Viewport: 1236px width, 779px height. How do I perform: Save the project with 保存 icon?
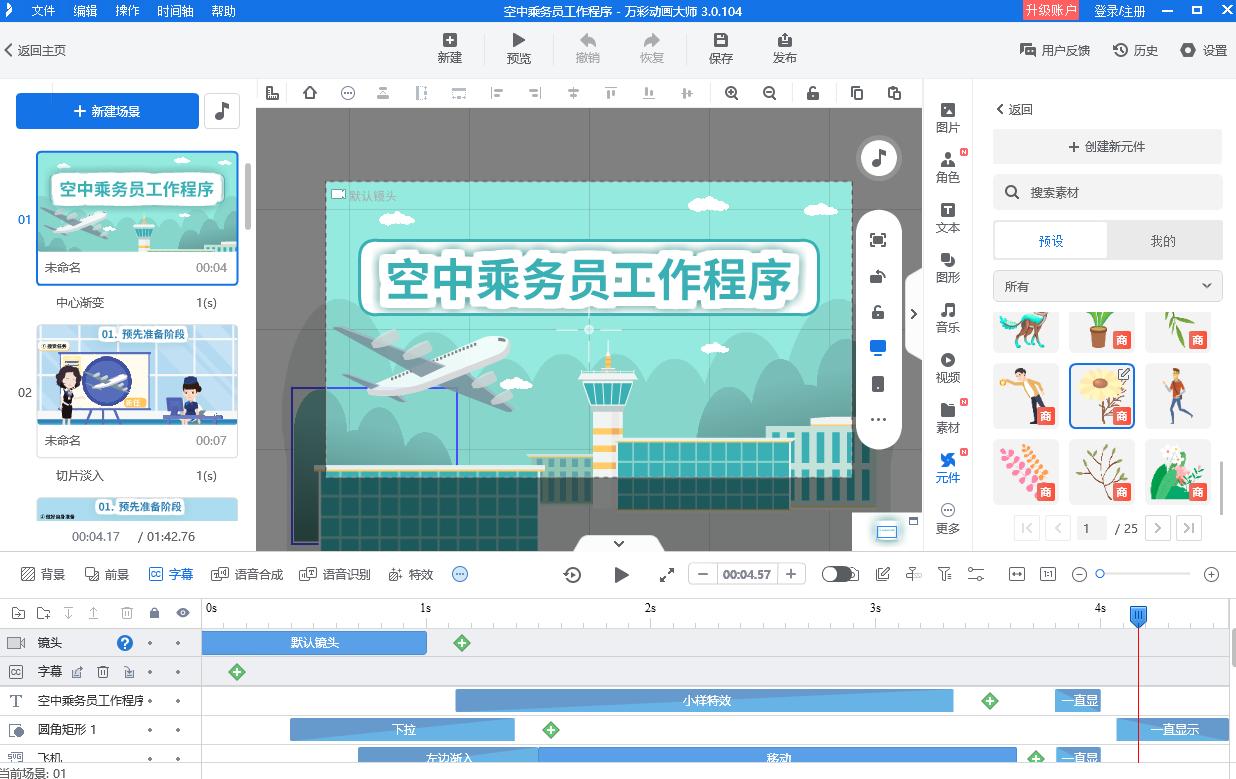[720, 48]
